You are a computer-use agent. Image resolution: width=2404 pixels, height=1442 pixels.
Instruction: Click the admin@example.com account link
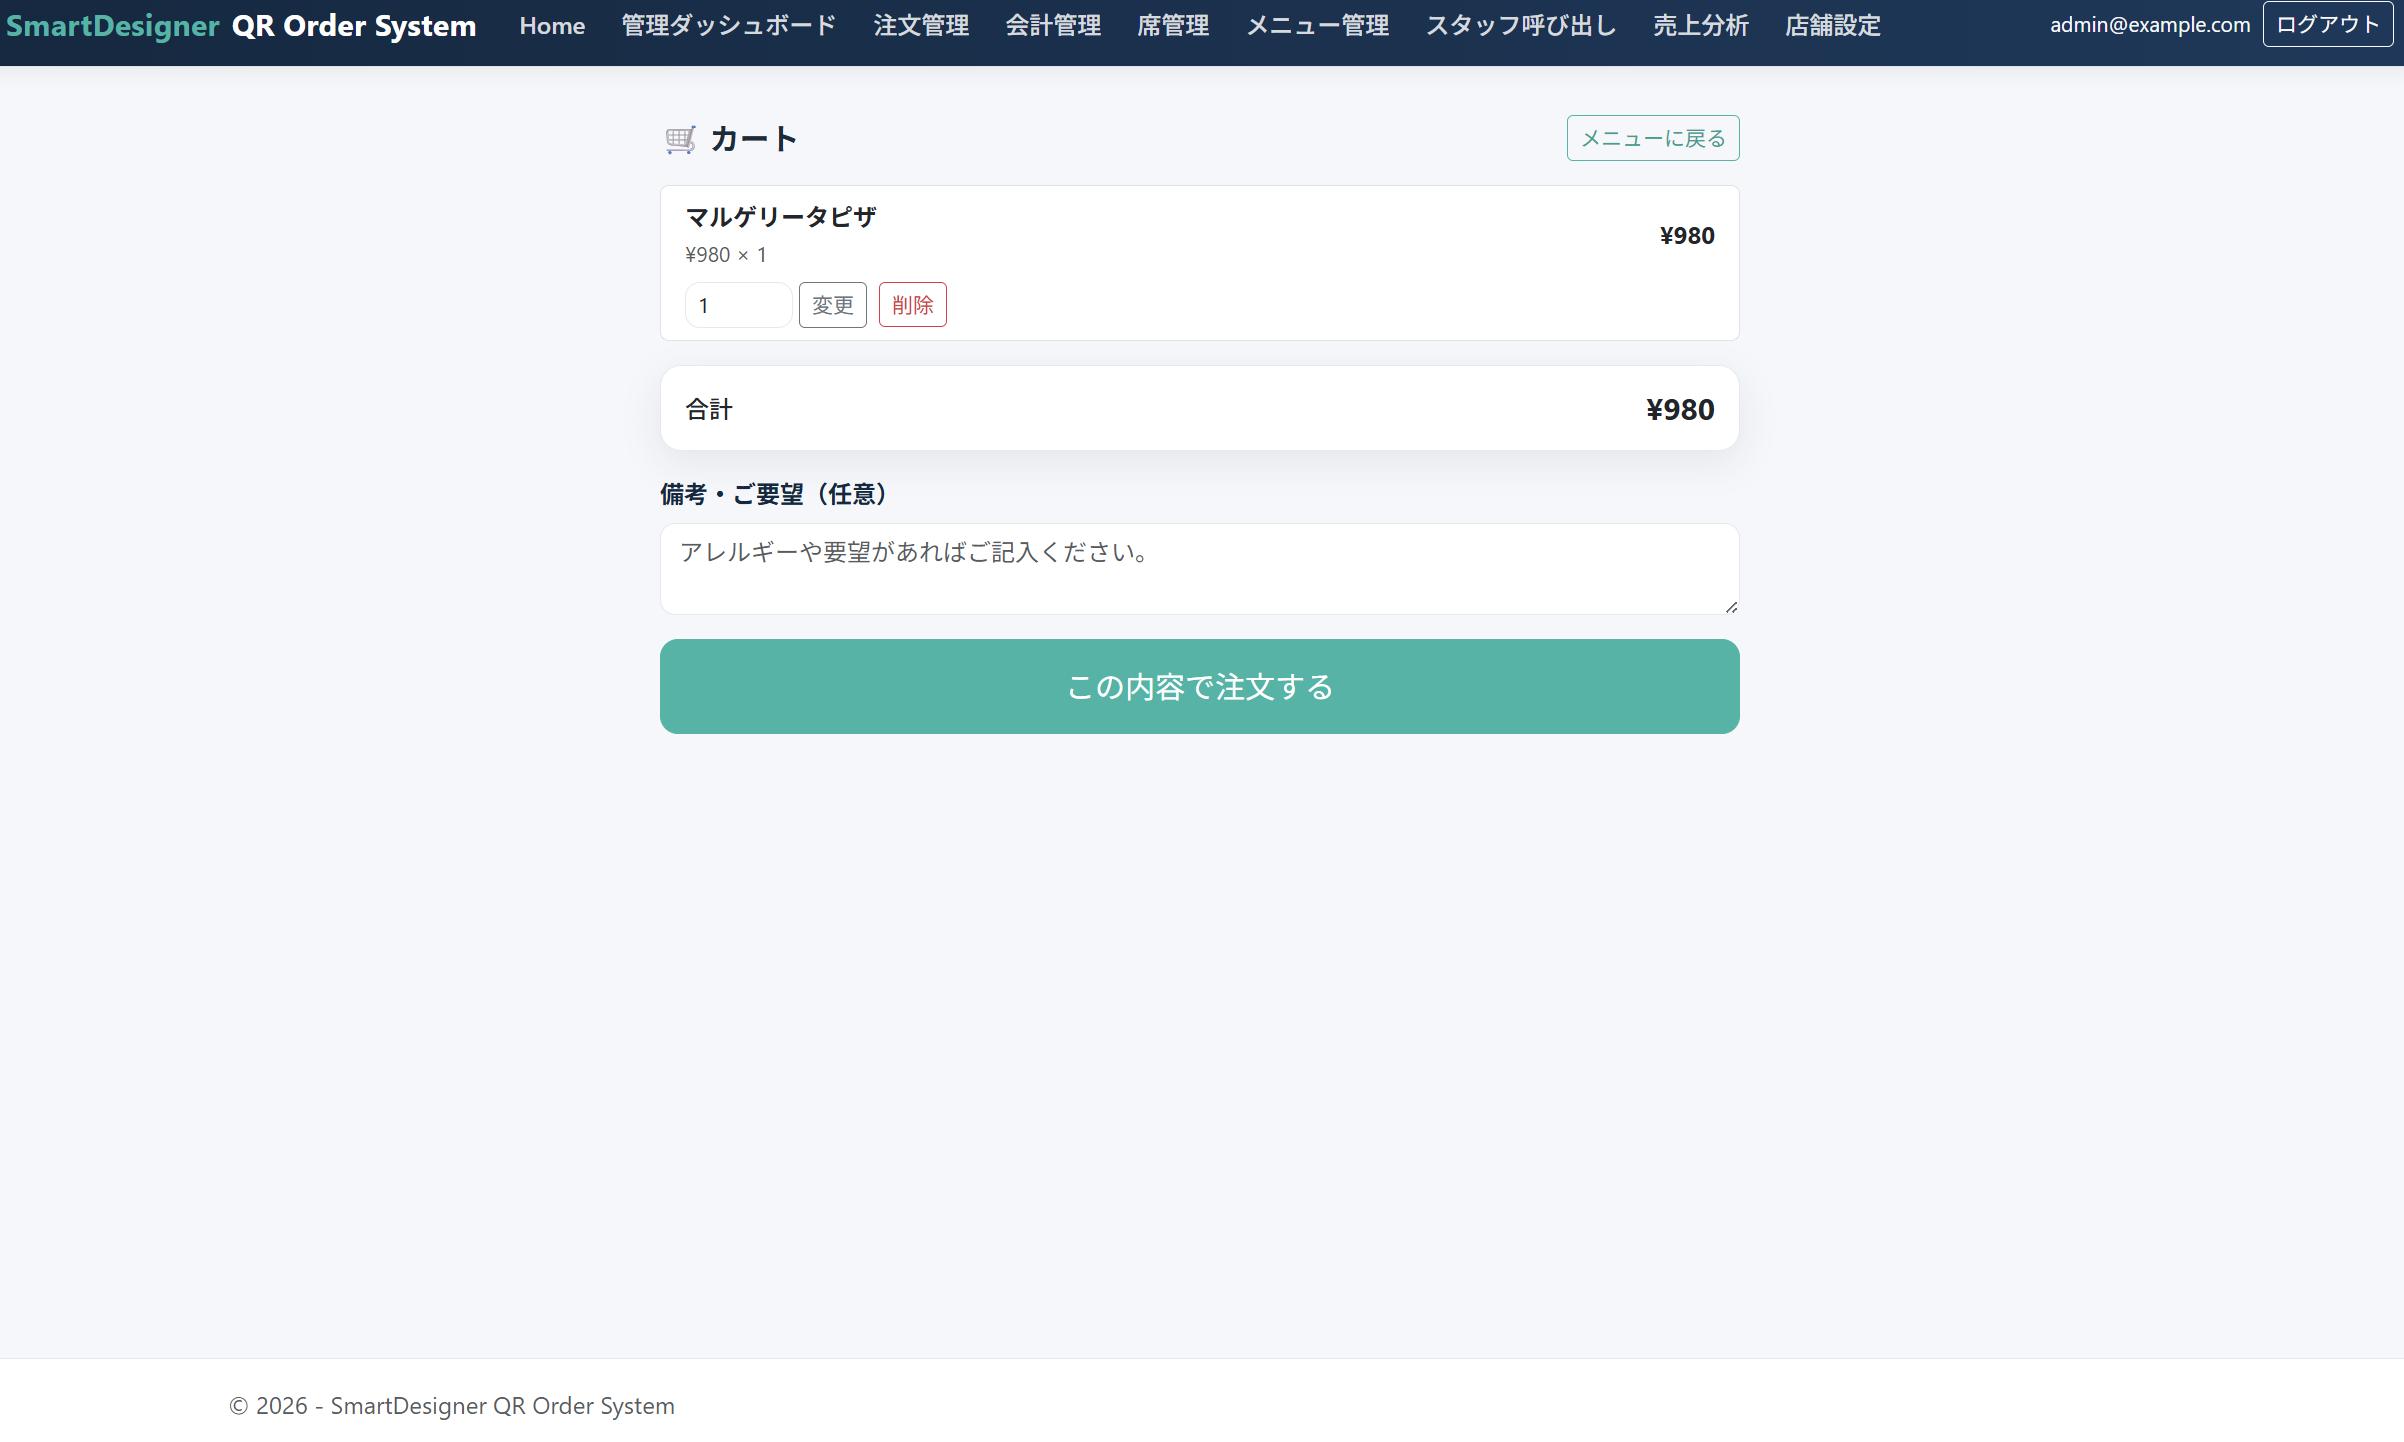pos(2150,25)
